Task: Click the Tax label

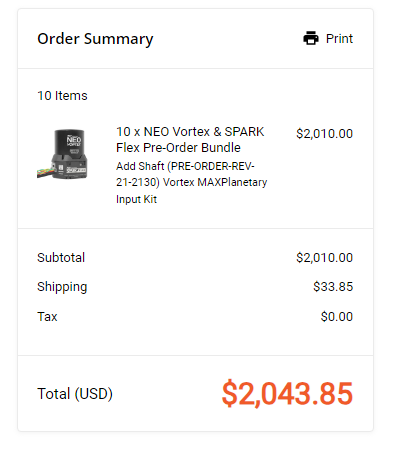Action: click(47, 316)
